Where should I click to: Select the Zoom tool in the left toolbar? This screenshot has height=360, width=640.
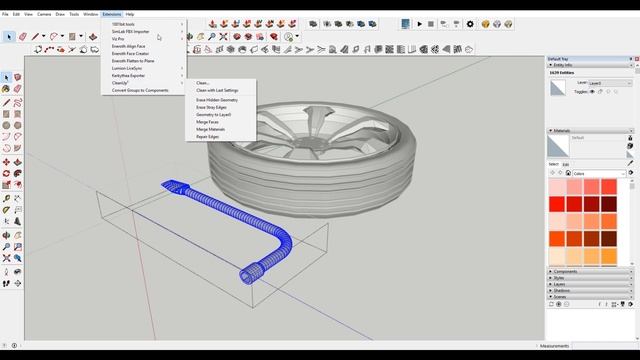[x=6, y=247]
